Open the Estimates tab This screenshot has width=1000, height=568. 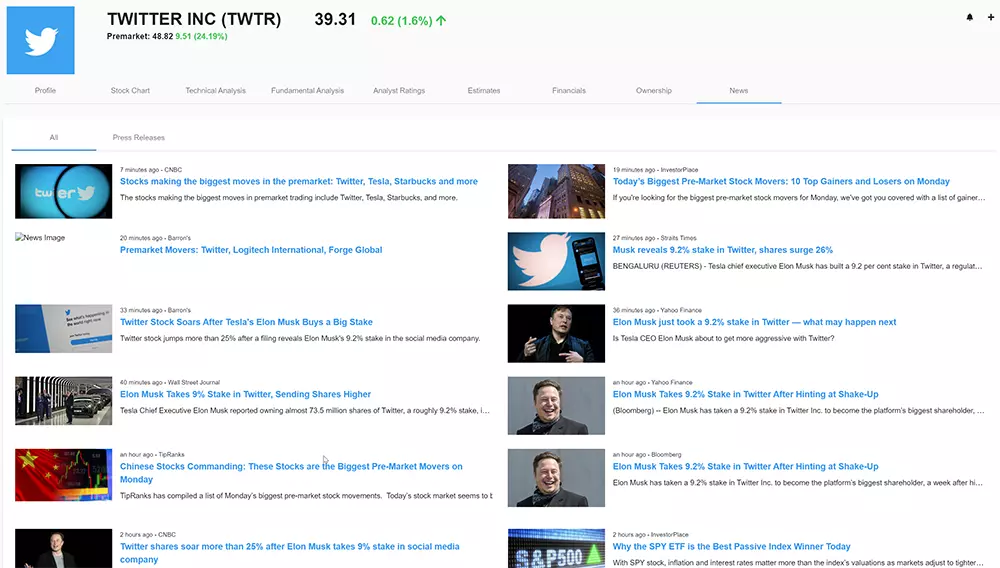point(484,91)
